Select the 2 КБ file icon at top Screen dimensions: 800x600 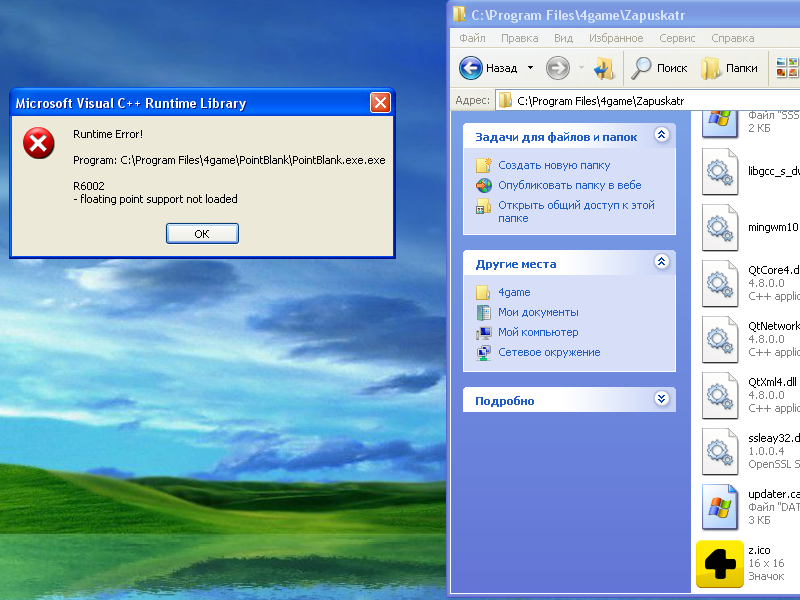click(719, 124)
